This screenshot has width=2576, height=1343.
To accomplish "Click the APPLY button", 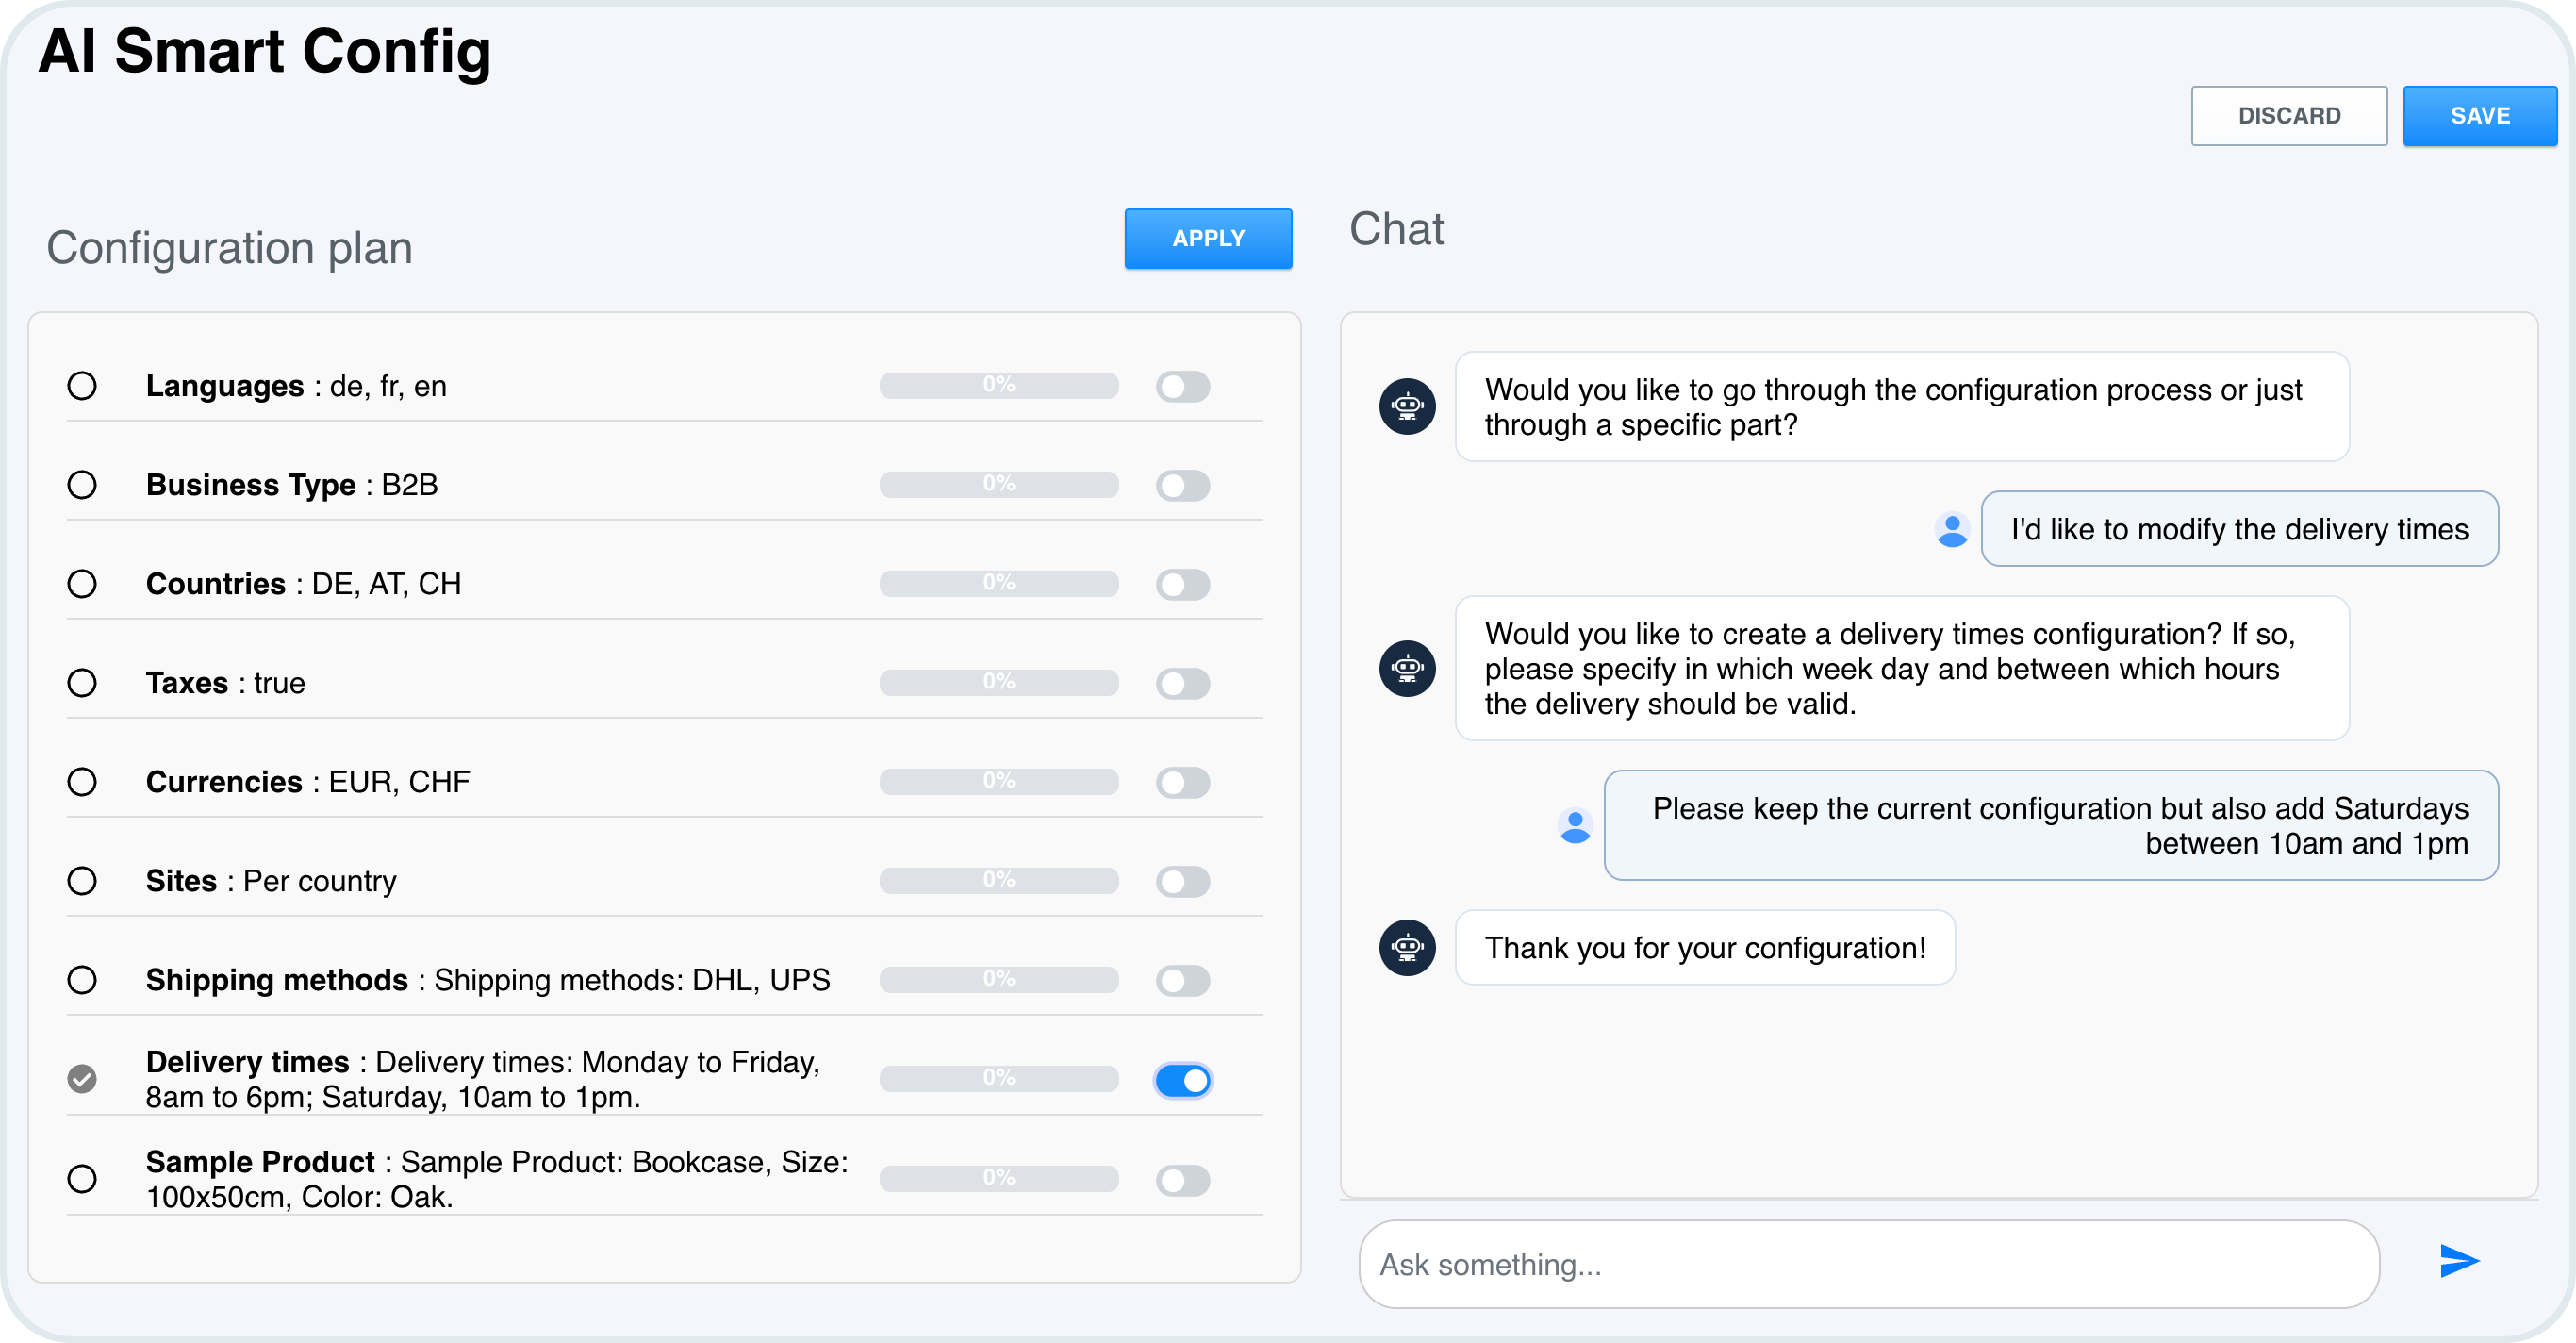I will pyautogui.click(x=1208, y=239).
